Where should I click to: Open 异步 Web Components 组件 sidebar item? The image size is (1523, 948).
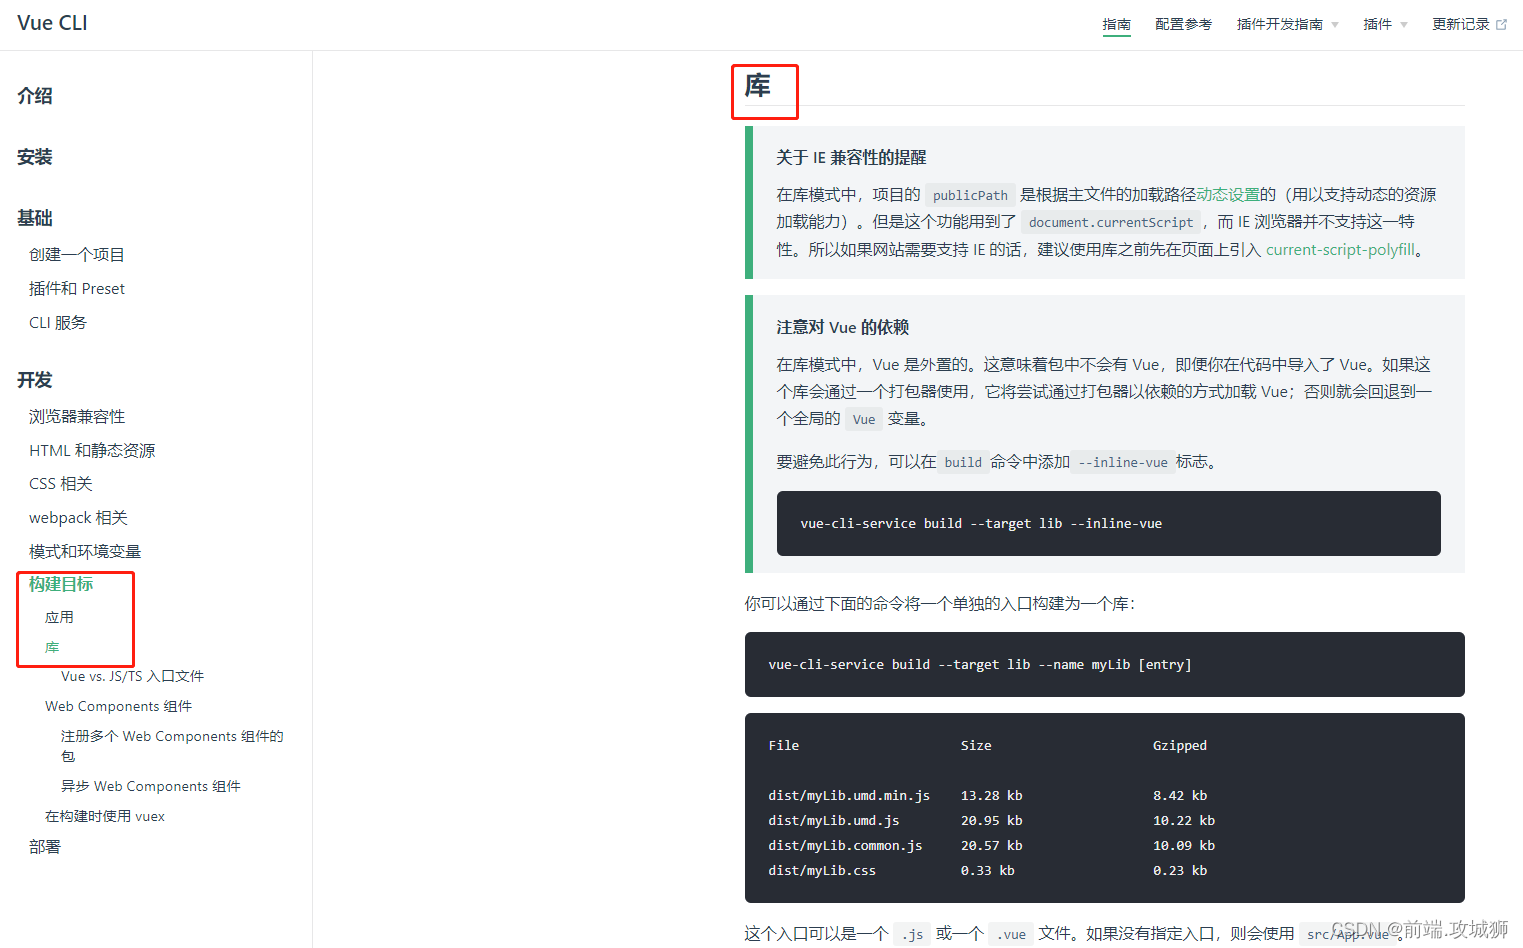pyautogui.click(x=151, y=787)
